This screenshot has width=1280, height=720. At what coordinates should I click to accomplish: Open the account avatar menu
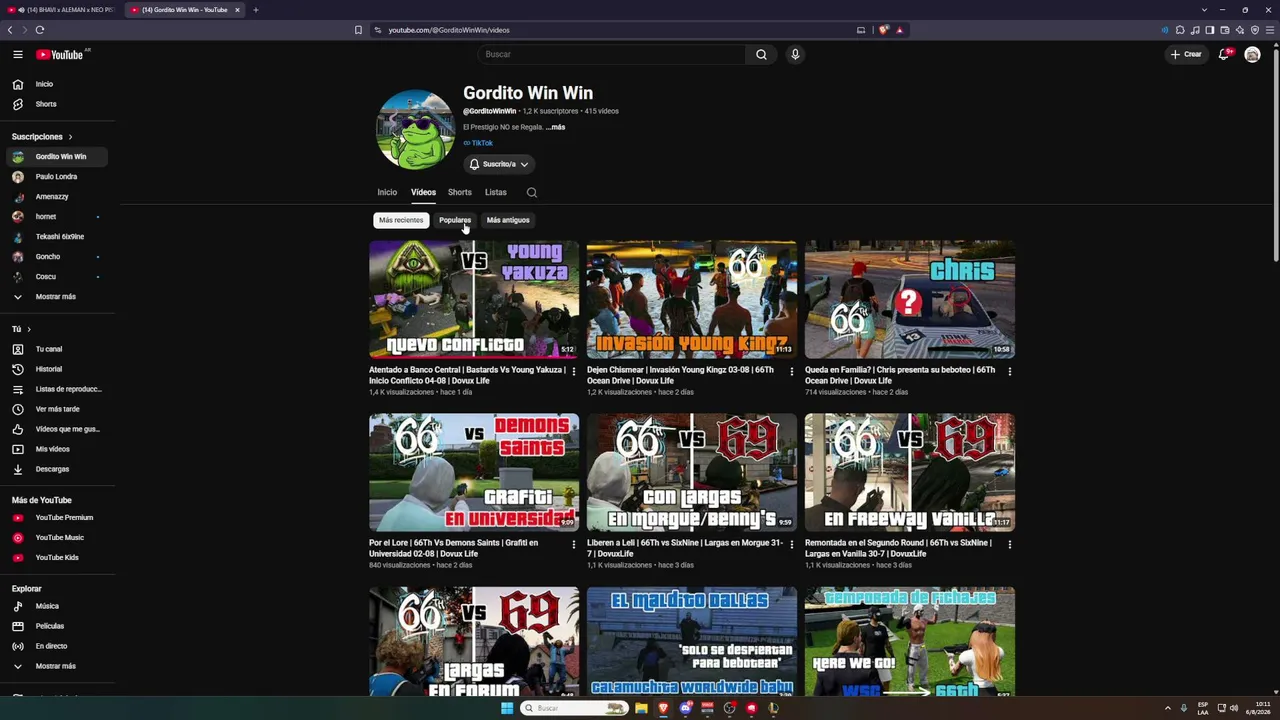pyautogui.click(x=1252, y=54)
